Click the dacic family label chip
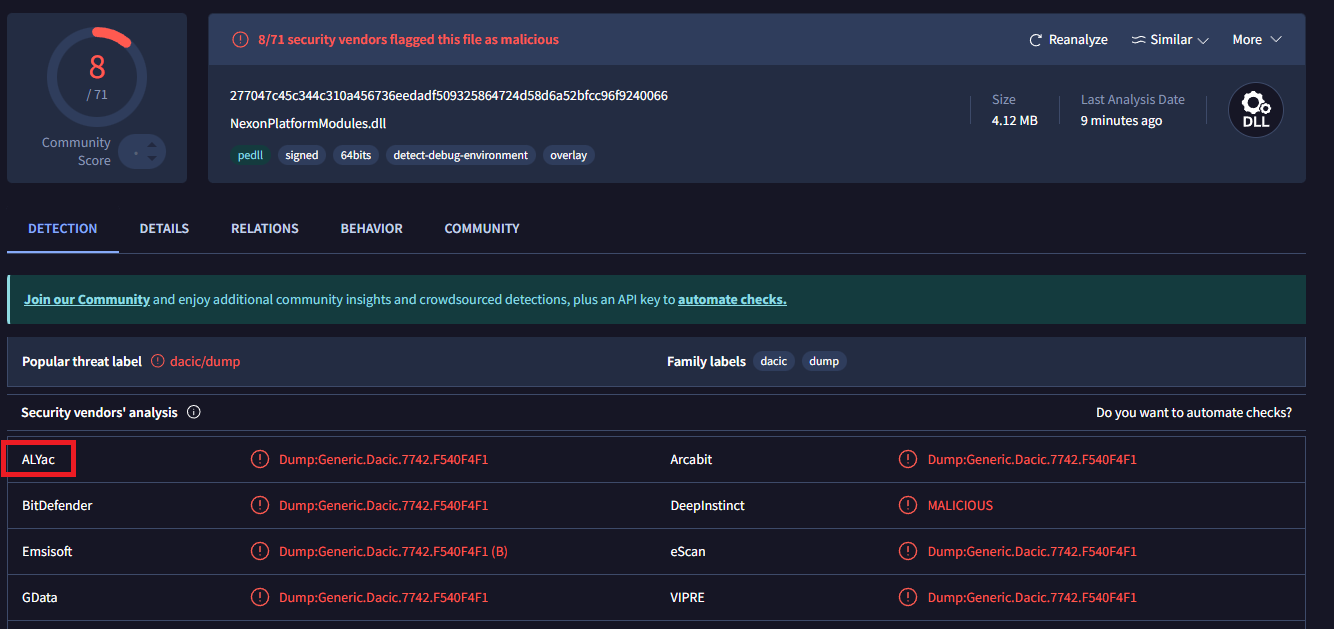This screenshot has width=1334, height=629. click(773, 361)
